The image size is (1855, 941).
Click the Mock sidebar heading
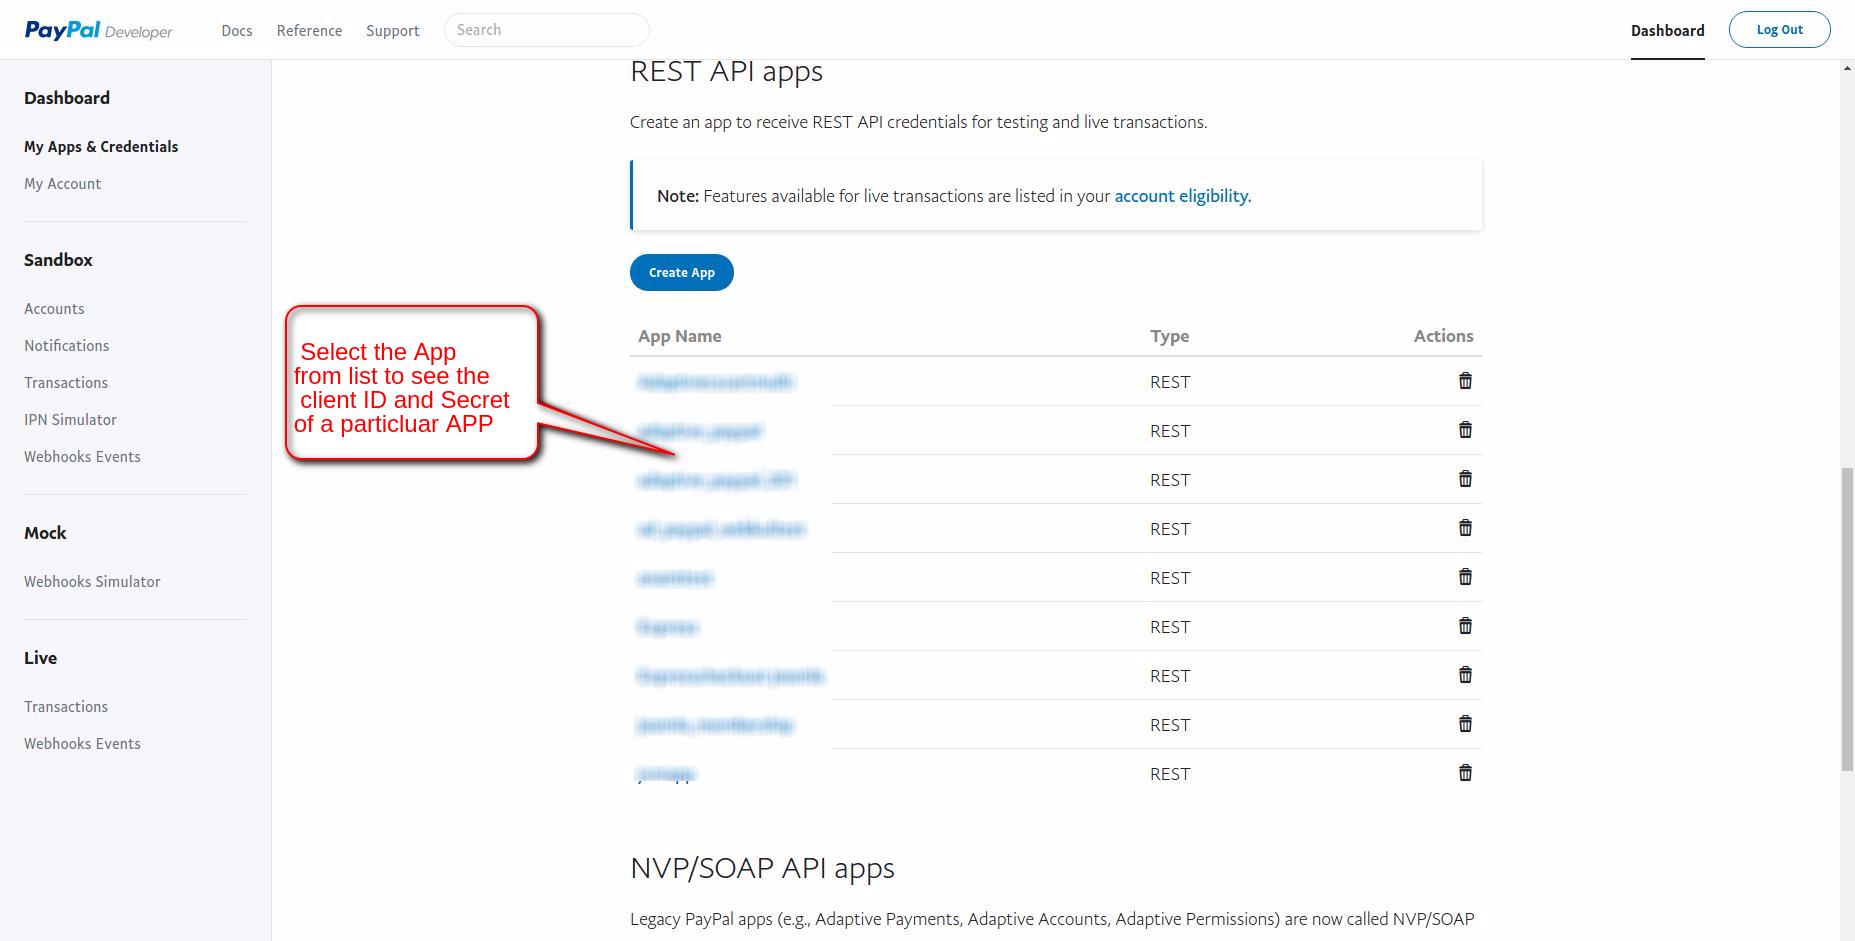pyautogui.click(x=45, y=533)
